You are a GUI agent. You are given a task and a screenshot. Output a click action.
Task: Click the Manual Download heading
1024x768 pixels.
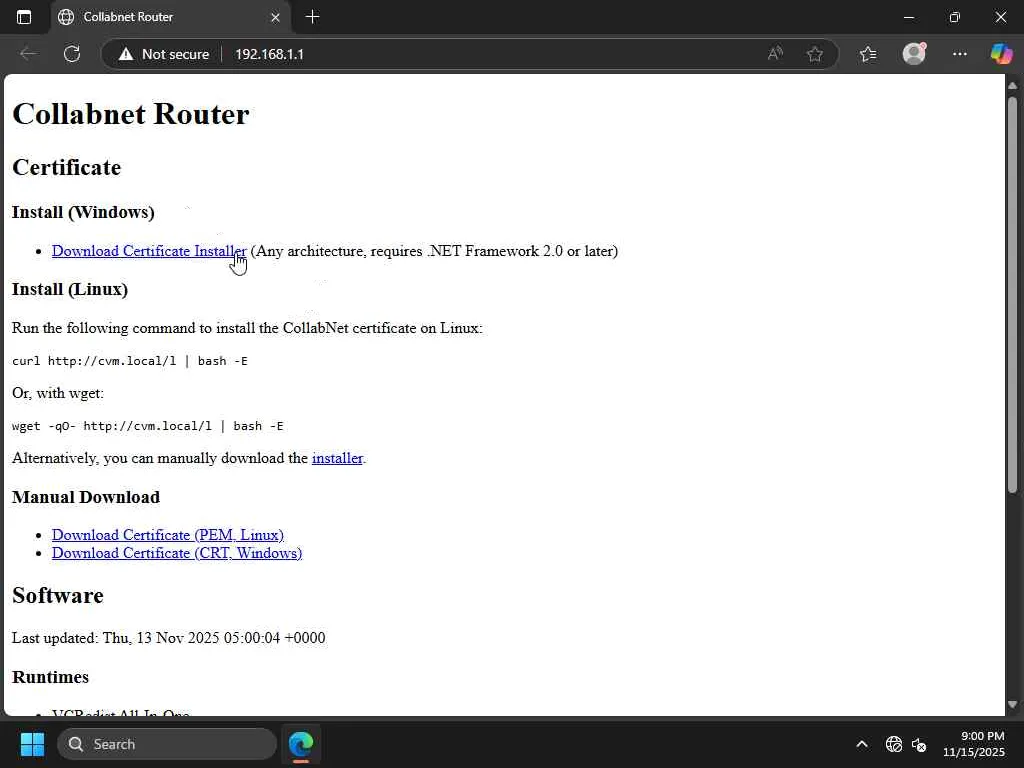coord(86,497)
